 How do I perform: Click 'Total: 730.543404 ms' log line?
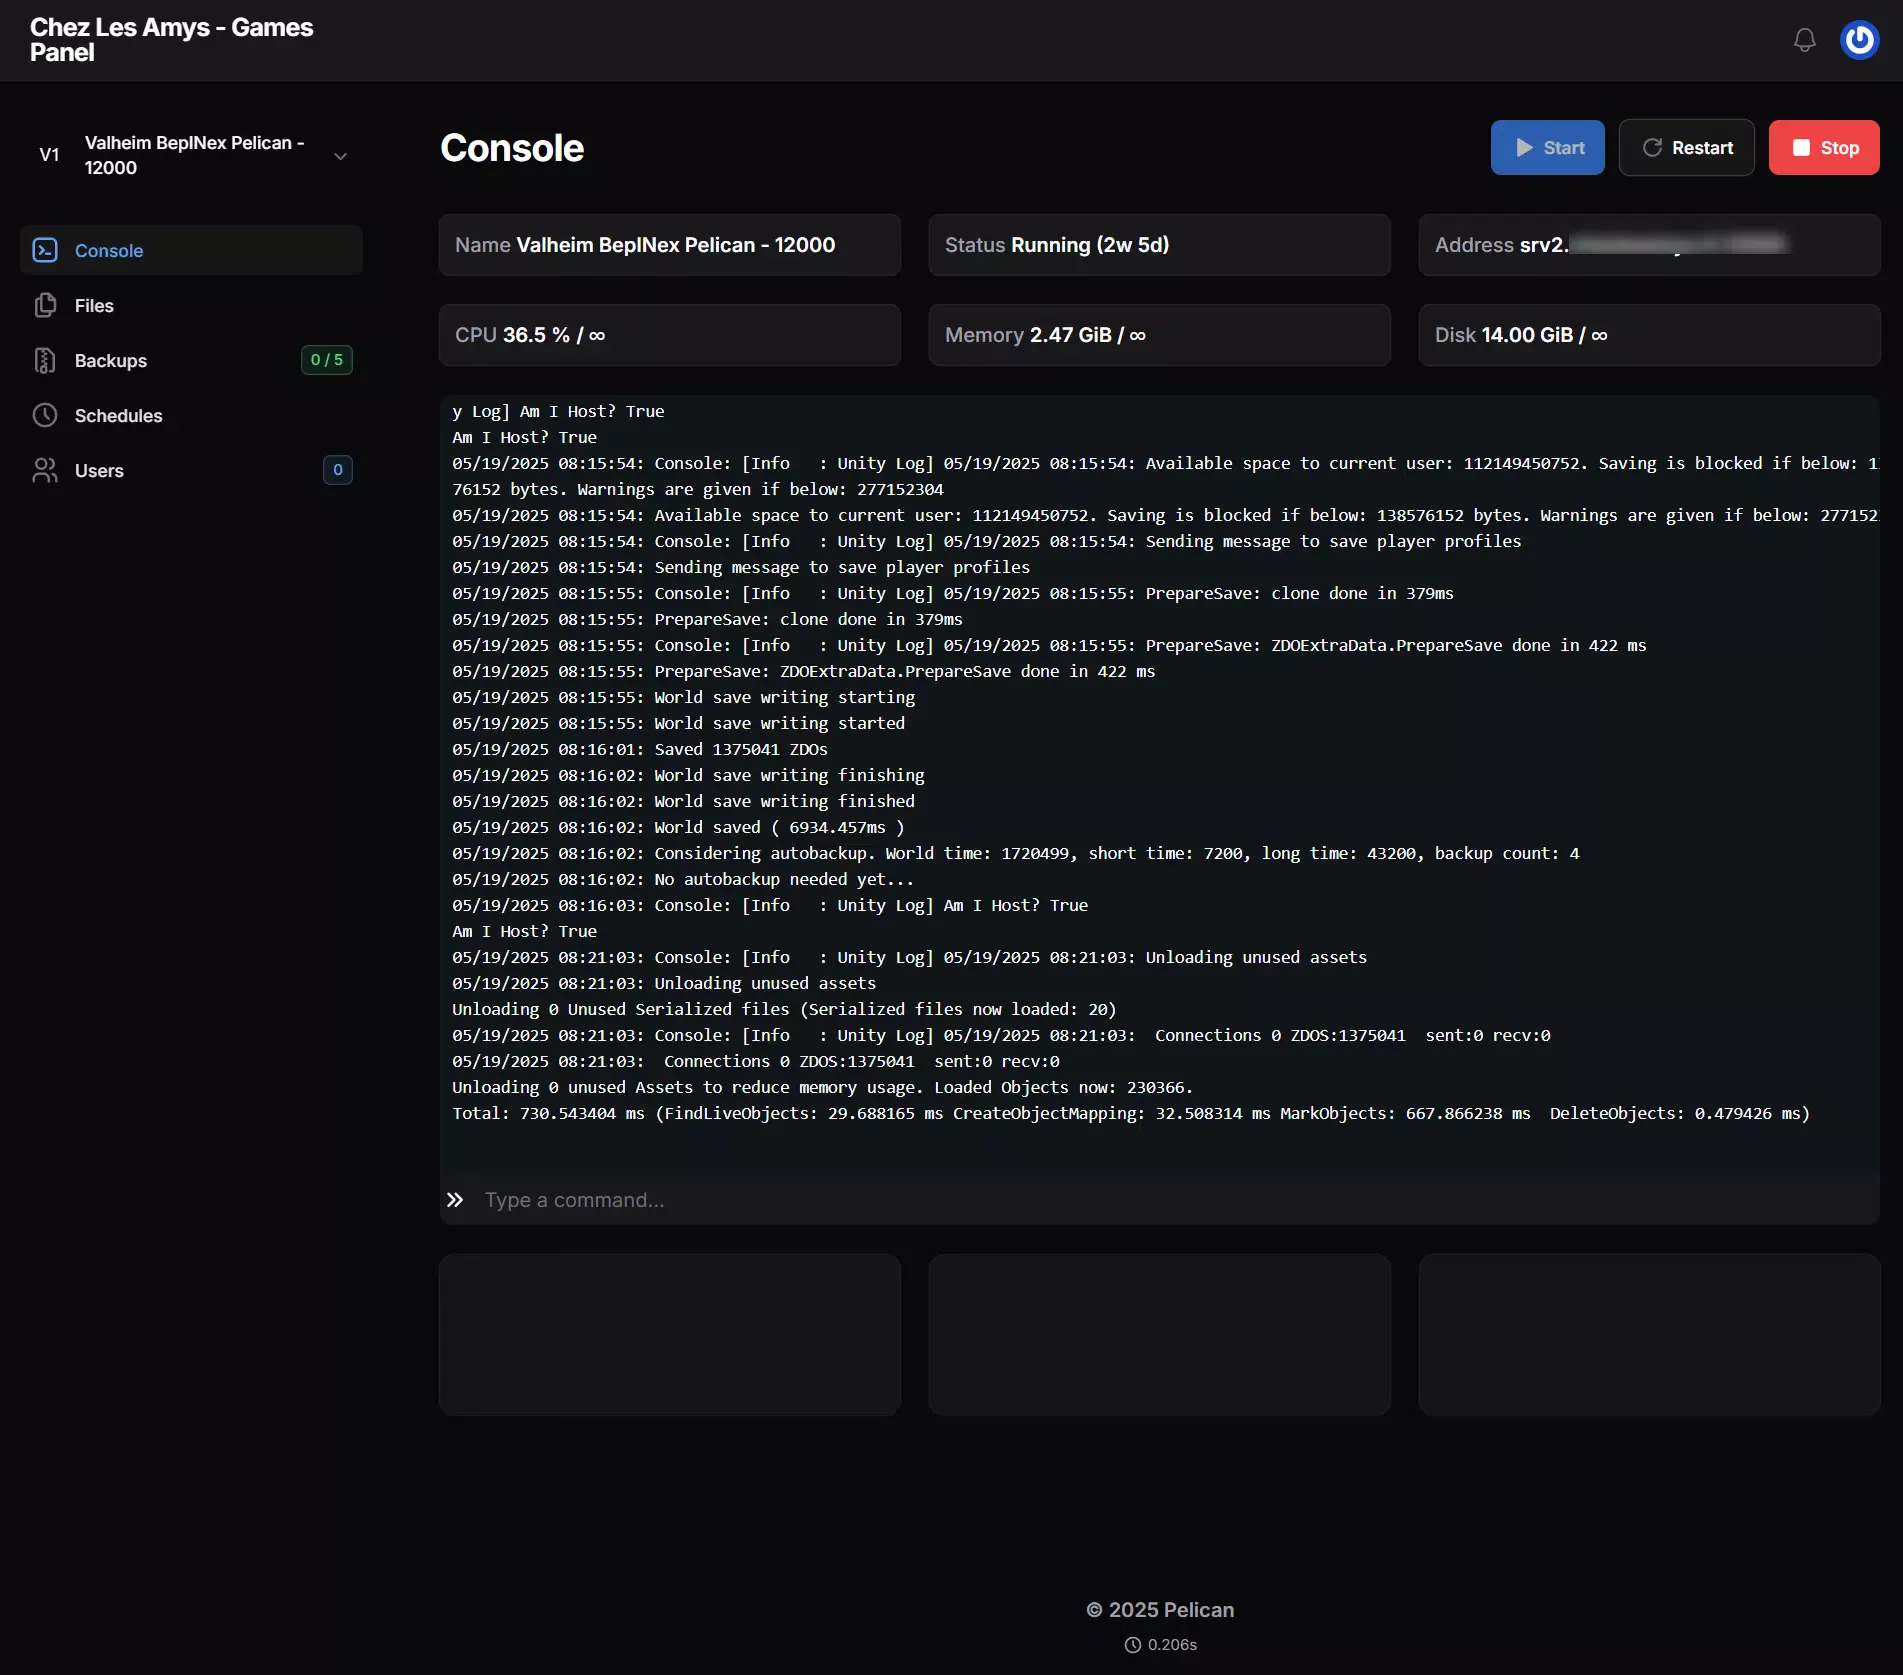1131,1113
